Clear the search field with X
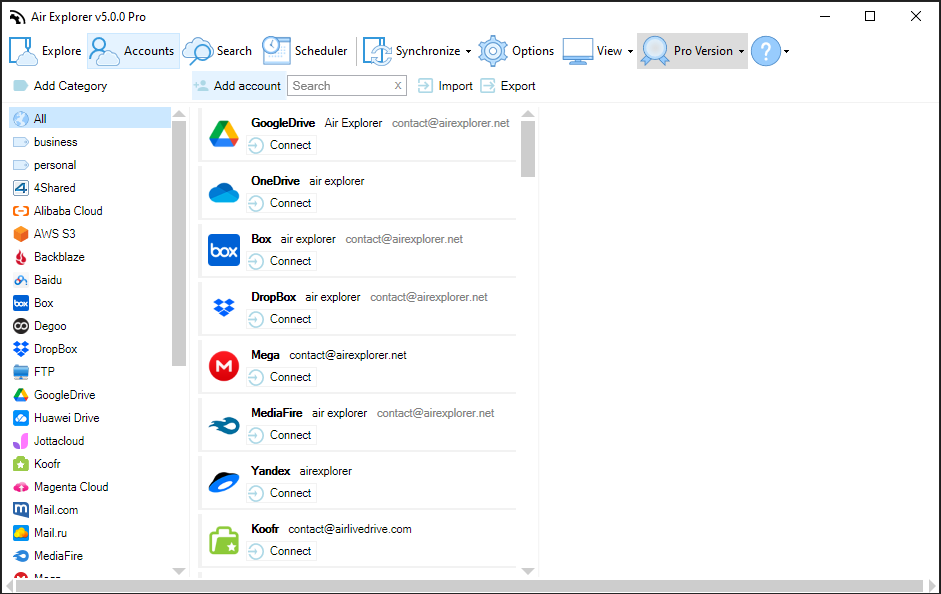Image resolution: width=941 pixels, height=594 pixels. click(398, 86)
